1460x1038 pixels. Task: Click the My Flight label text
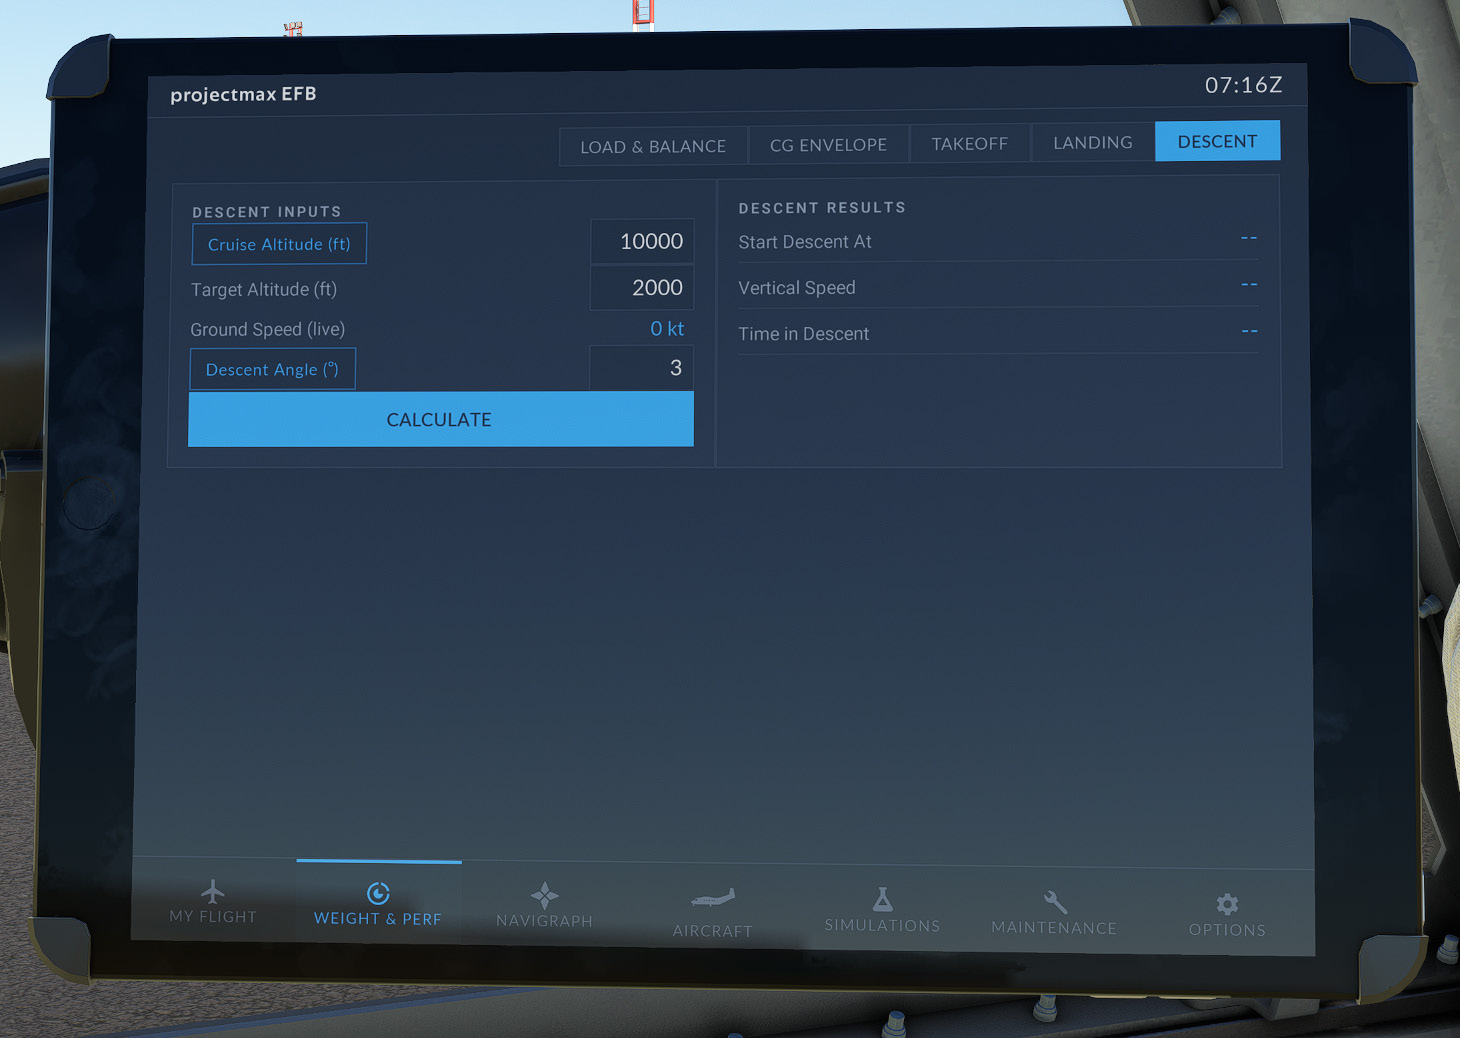[213, 916]
